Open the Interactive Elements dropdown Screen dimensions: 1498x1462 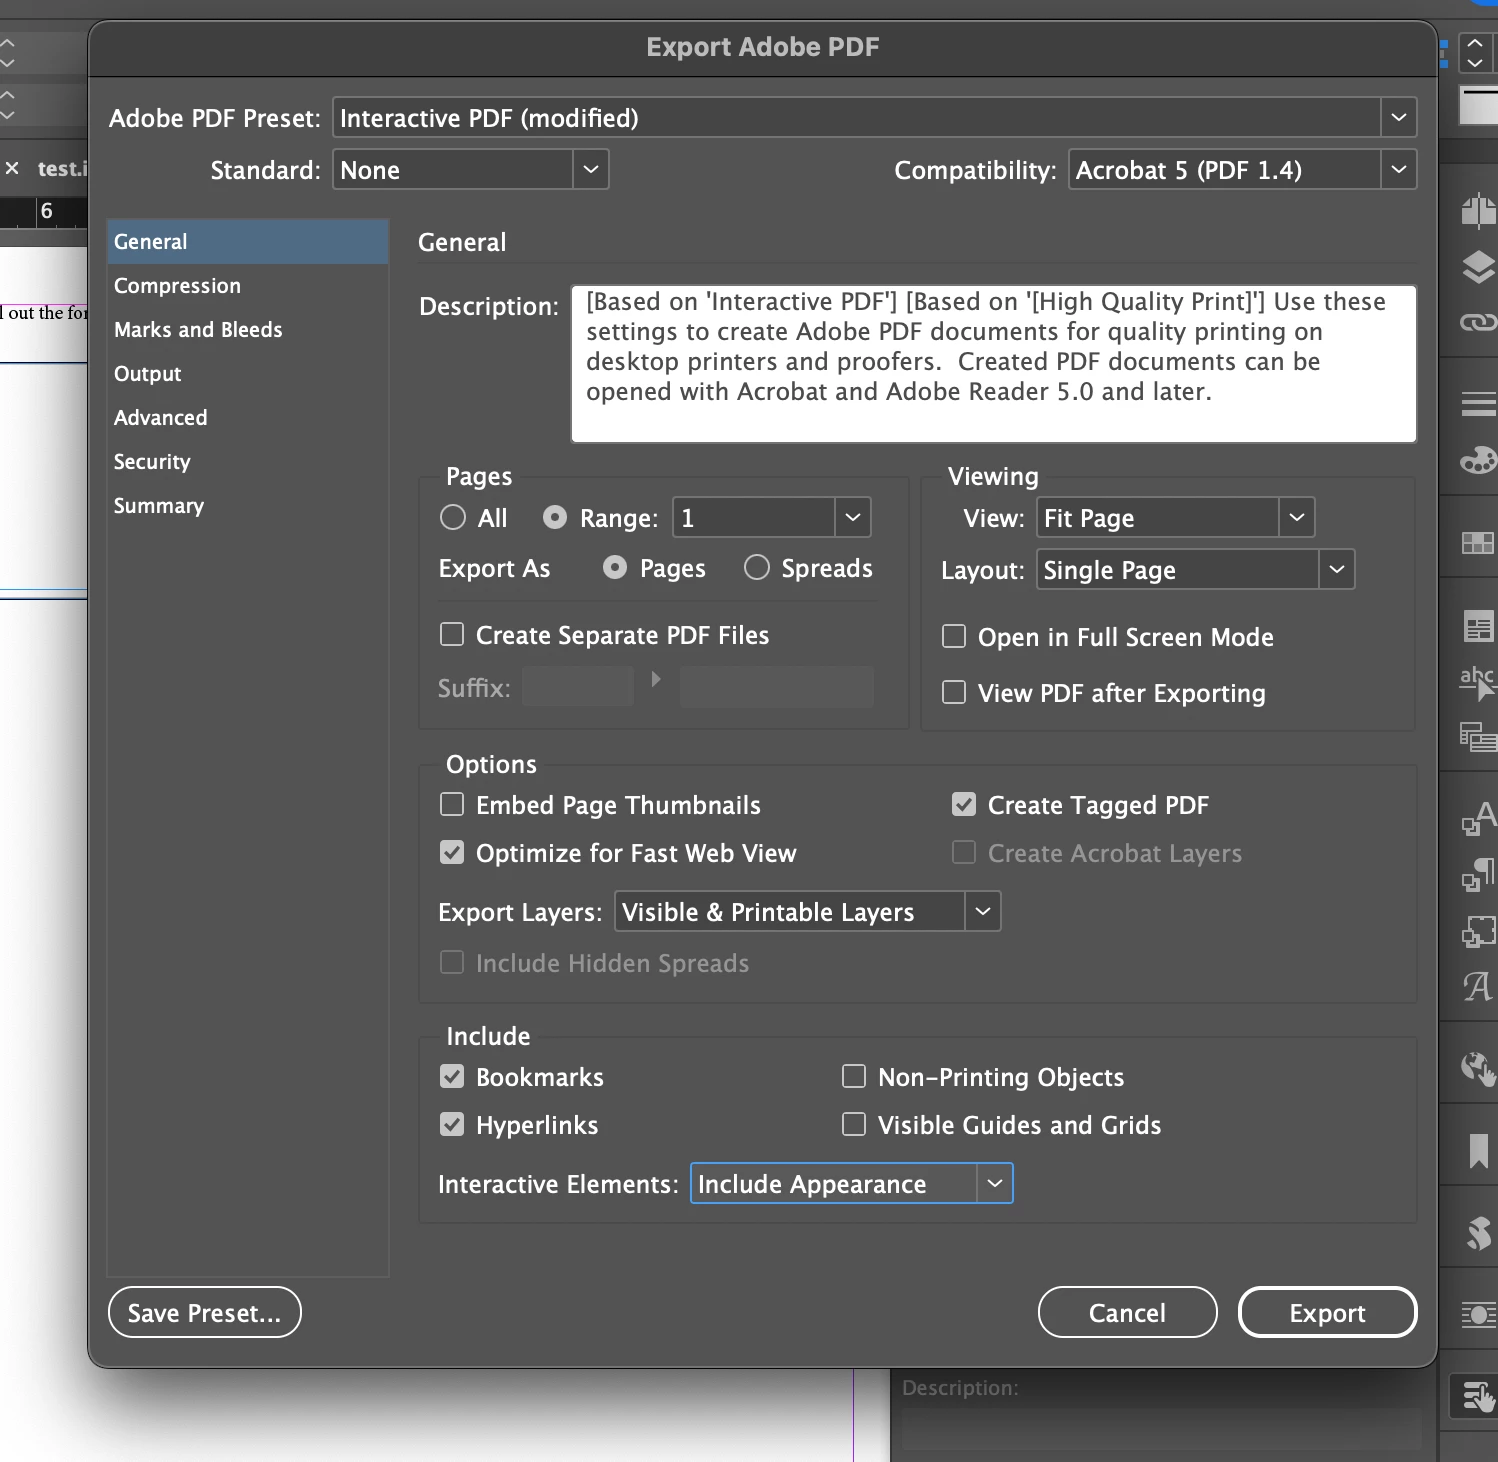(851, 1183)
